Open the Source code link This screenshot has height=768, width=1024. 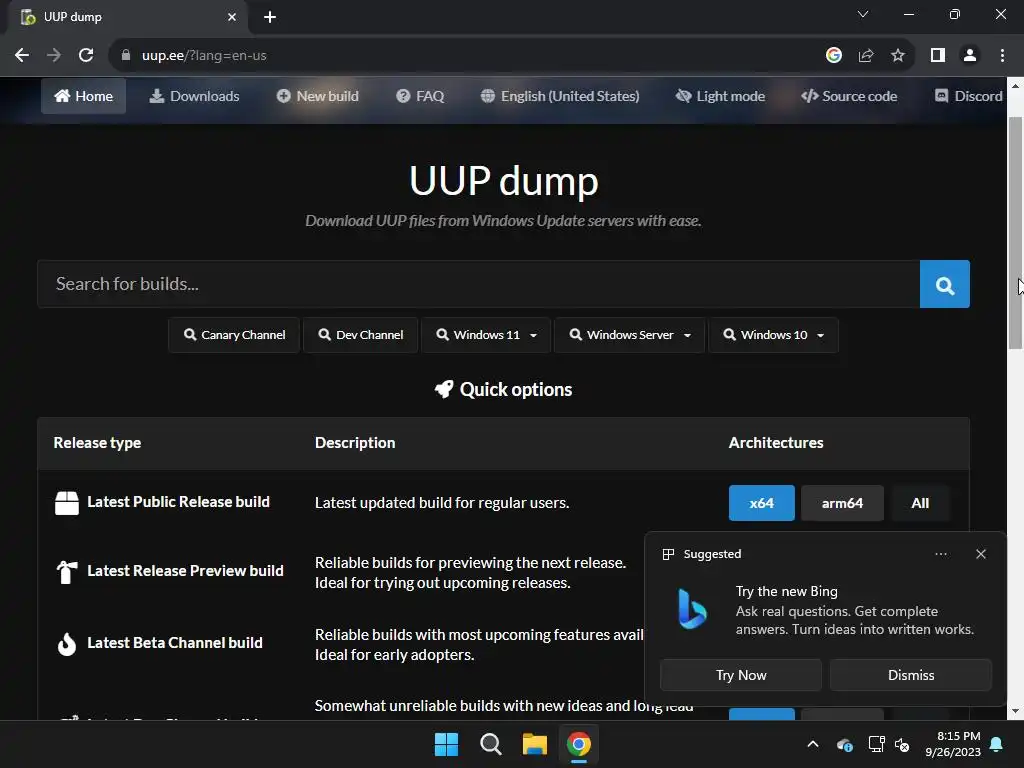click(x=849, y=96)
